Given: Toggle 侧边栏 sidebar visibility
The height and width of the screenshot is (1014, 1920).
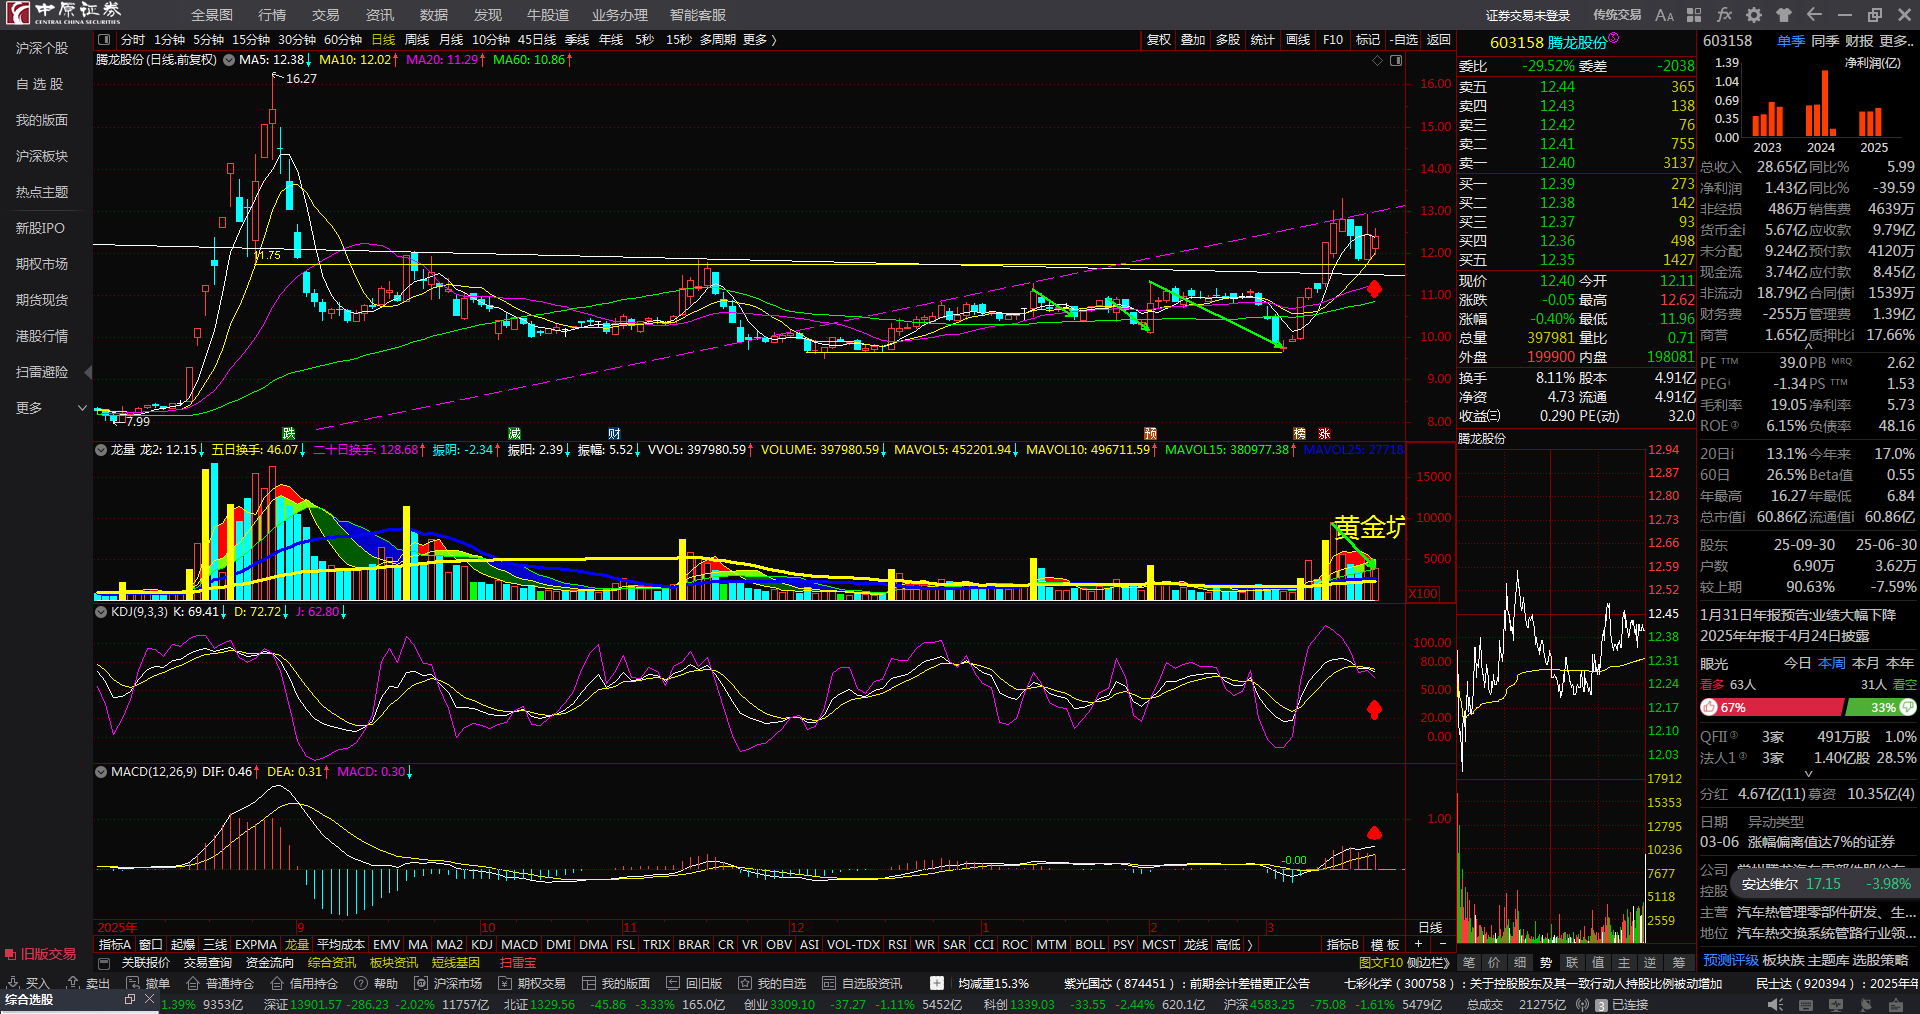Looking at the screenshot, I should click(1428, 963).
